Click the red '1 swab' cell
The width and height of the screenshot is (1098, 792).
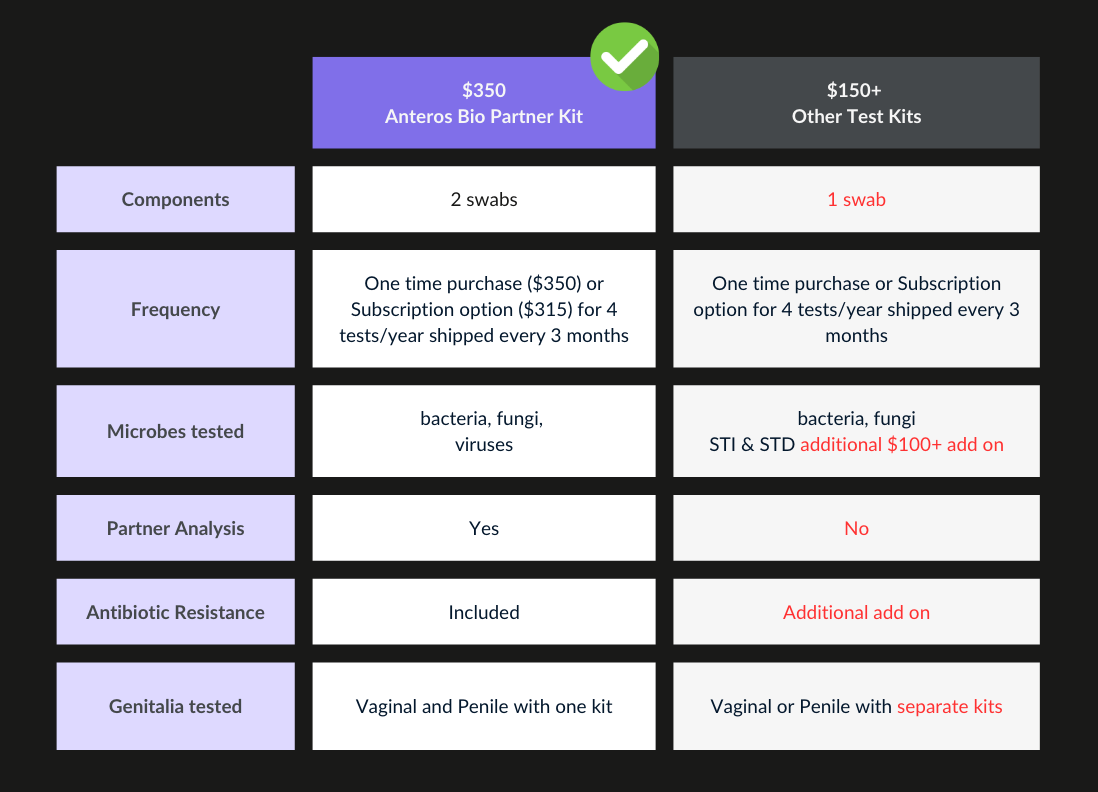click(x=856, y=199)
